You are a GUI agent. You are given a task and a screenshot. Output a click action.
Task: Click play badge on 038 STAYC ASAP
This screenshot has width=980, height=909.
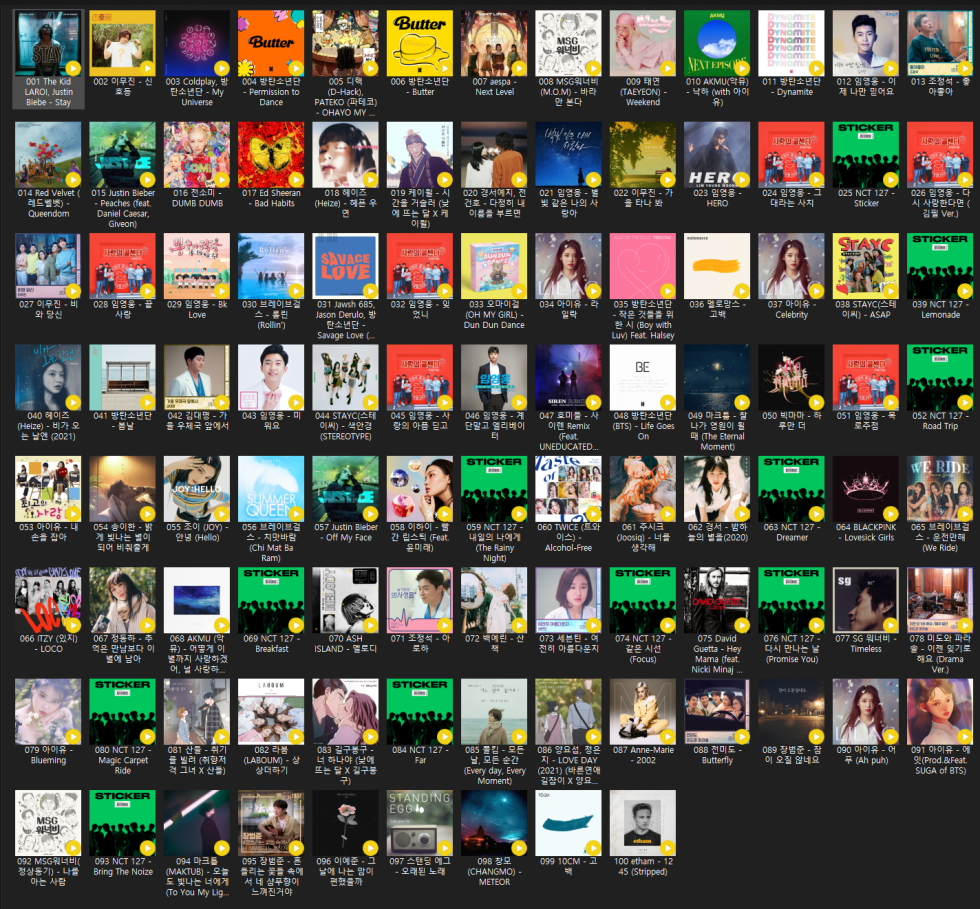point(891,291)
